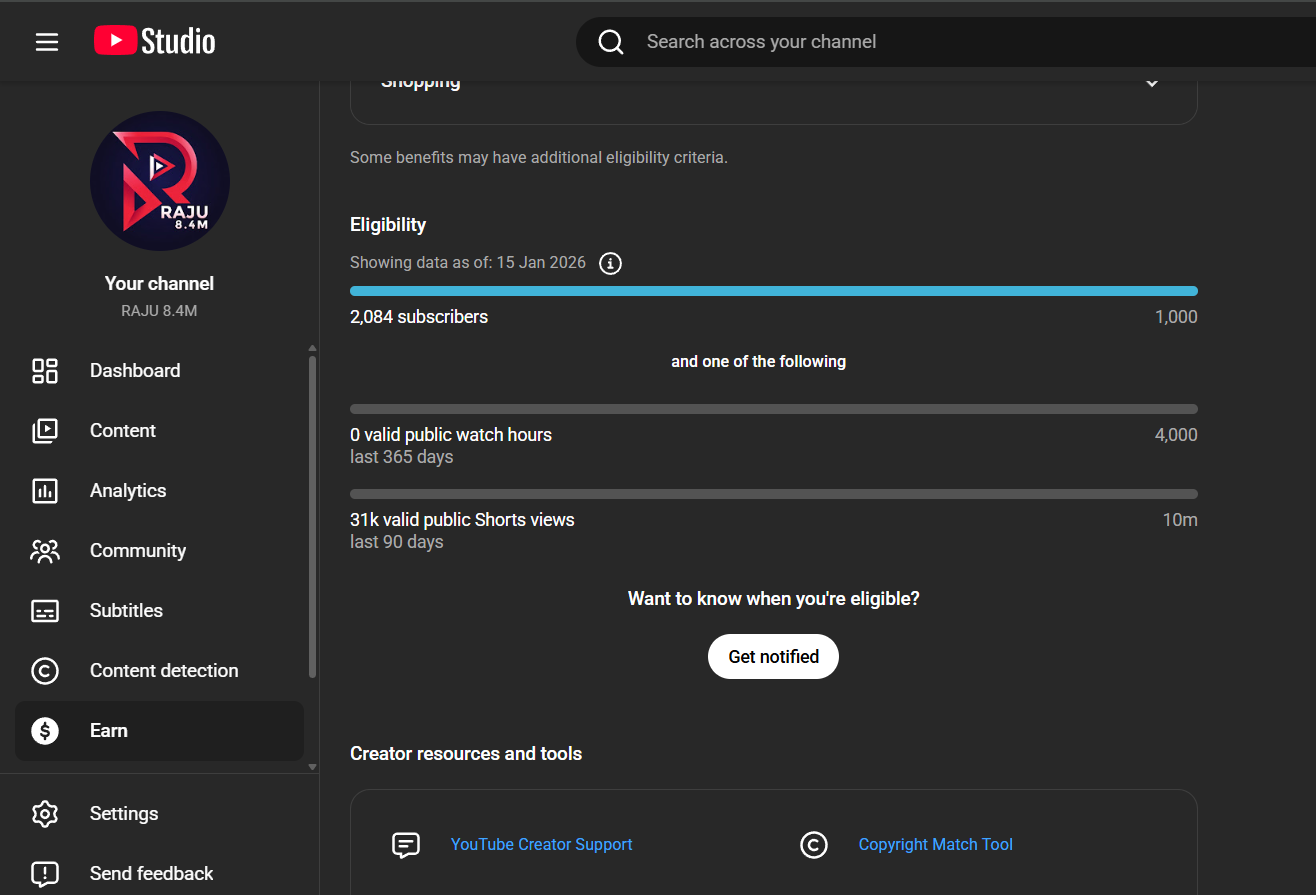Click the Settings gear icon

(45, 814)
